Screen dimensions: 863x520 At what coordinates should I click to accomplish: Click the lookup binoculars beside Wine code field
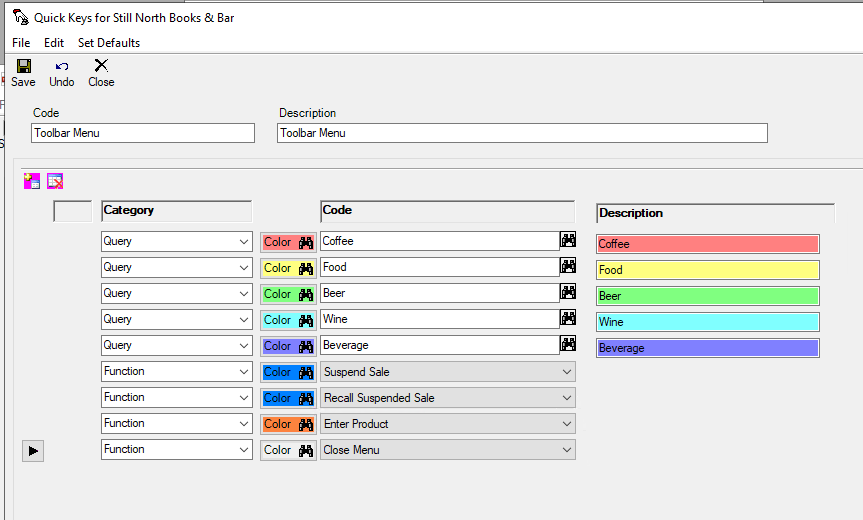568,317
